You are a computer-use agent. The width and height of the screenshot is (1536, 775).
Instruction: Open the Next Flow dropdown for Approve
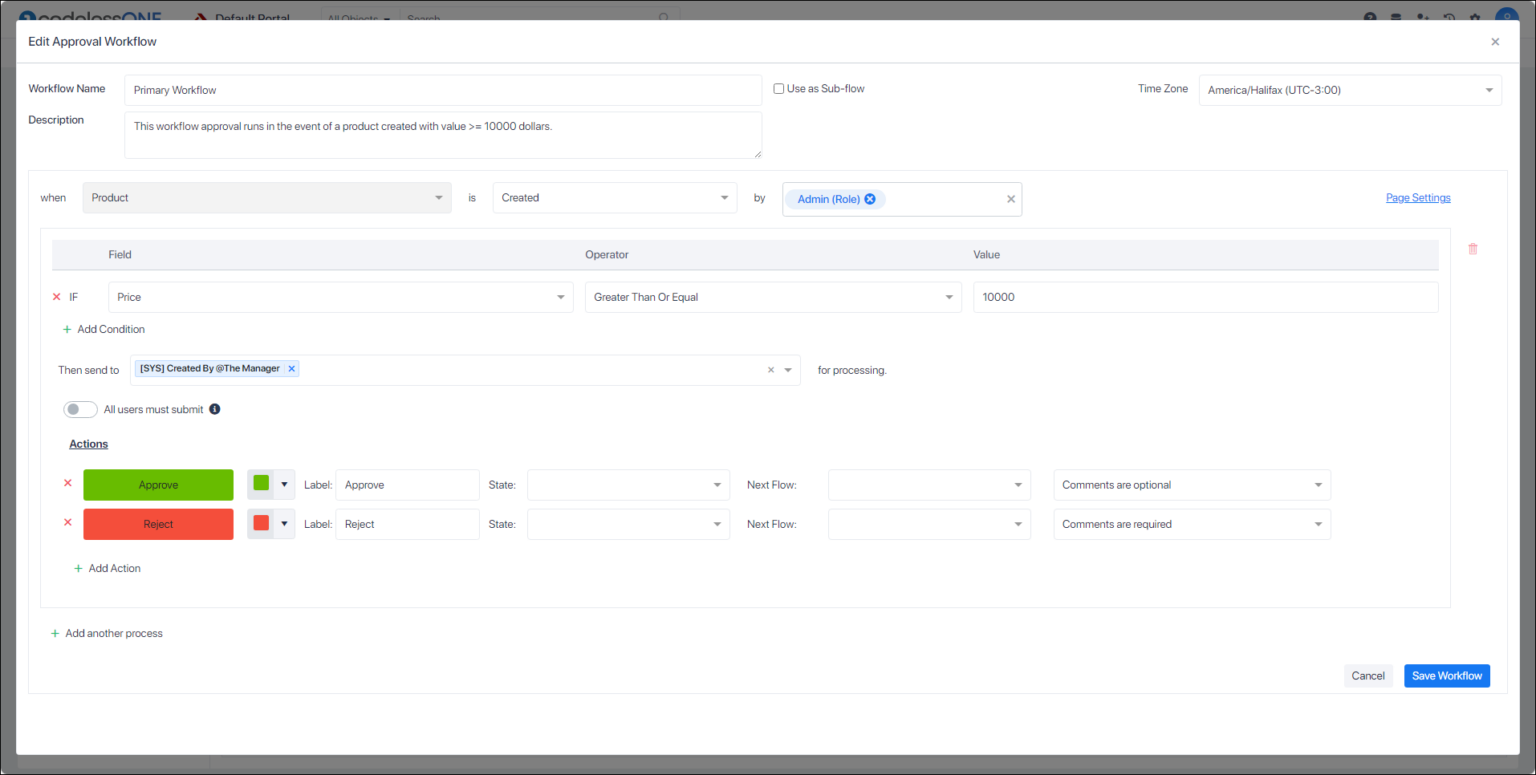click(929, 485)
